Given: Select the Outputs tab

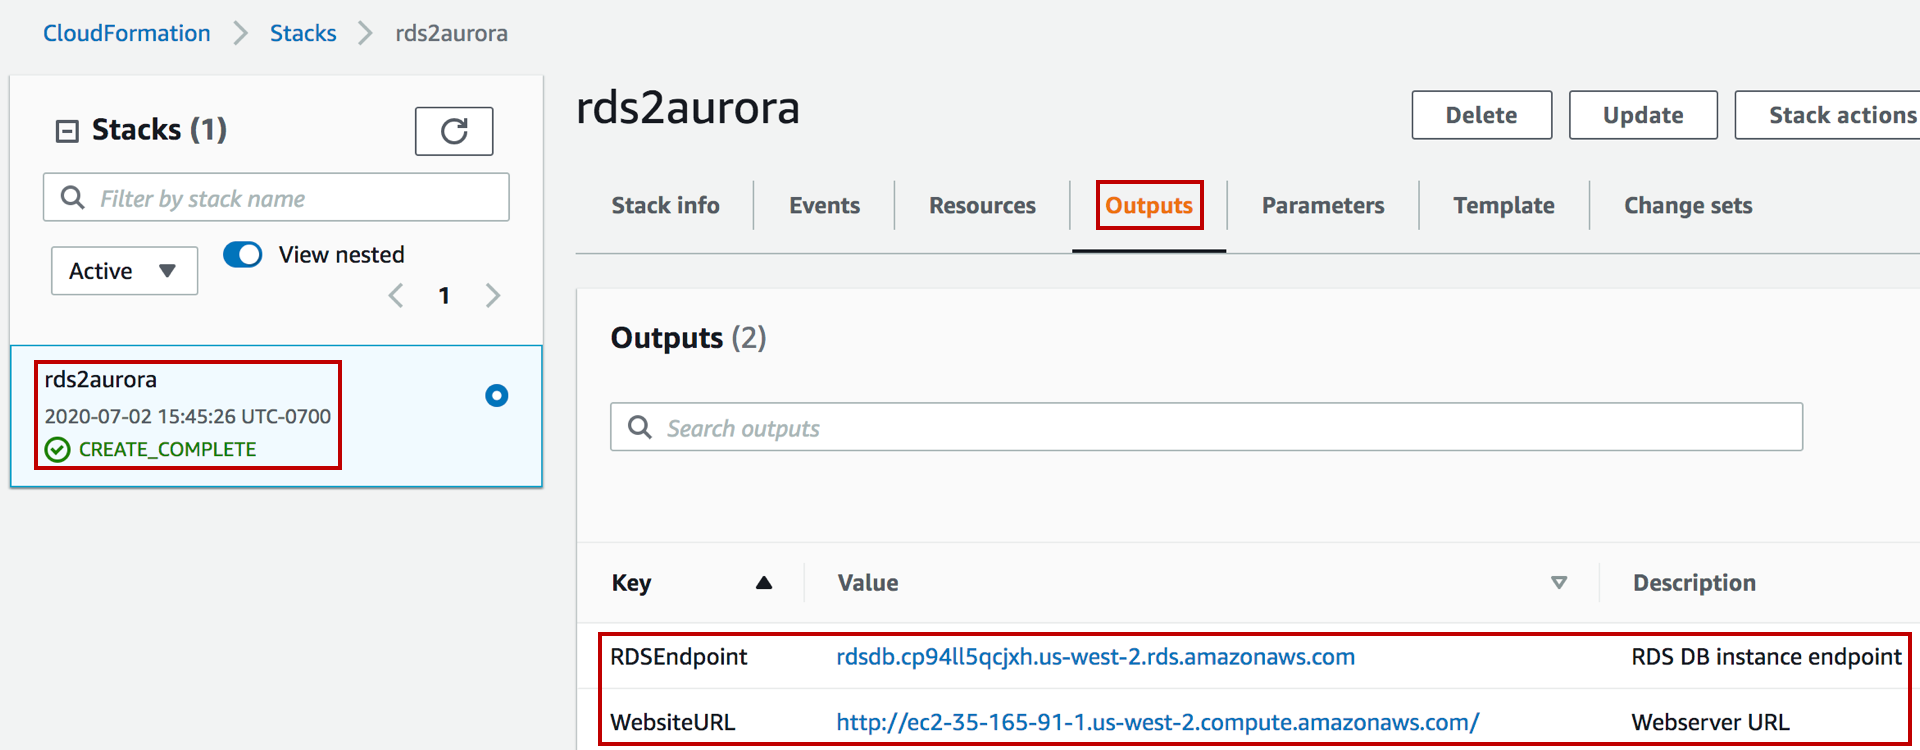Looking at the screenshot, I should (1149, 205).
